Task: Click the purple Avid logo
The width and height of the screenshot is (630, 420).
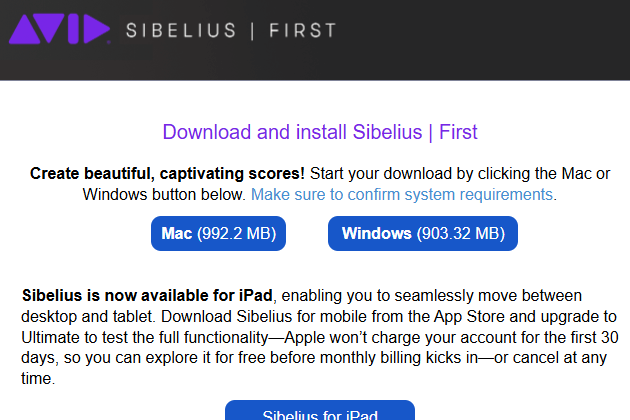Action: point(58,30)
